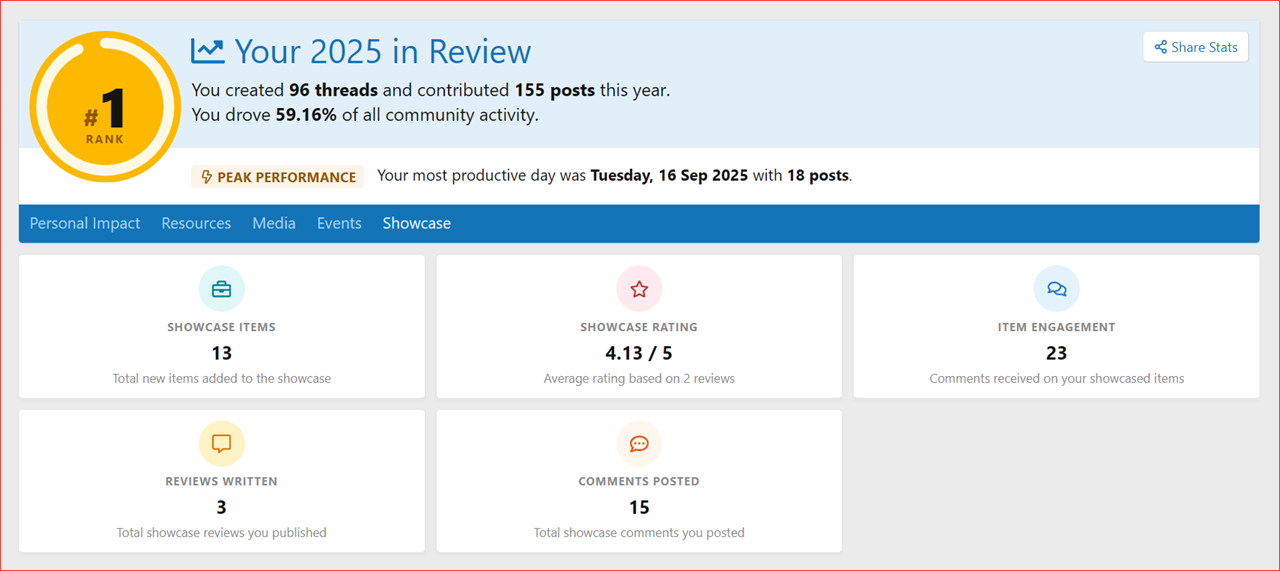Click the chat bubbles Item Engagement icon
This screenshot has width=1280, height=571.
pos(1056,289)
